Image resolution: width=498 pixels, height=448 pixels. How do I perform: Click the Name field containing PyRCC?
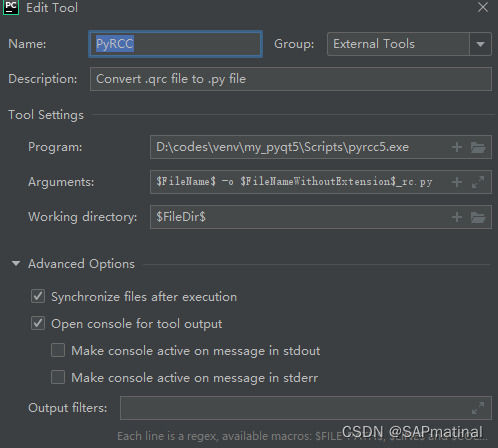pyautogui.click(x=175, y=44)
